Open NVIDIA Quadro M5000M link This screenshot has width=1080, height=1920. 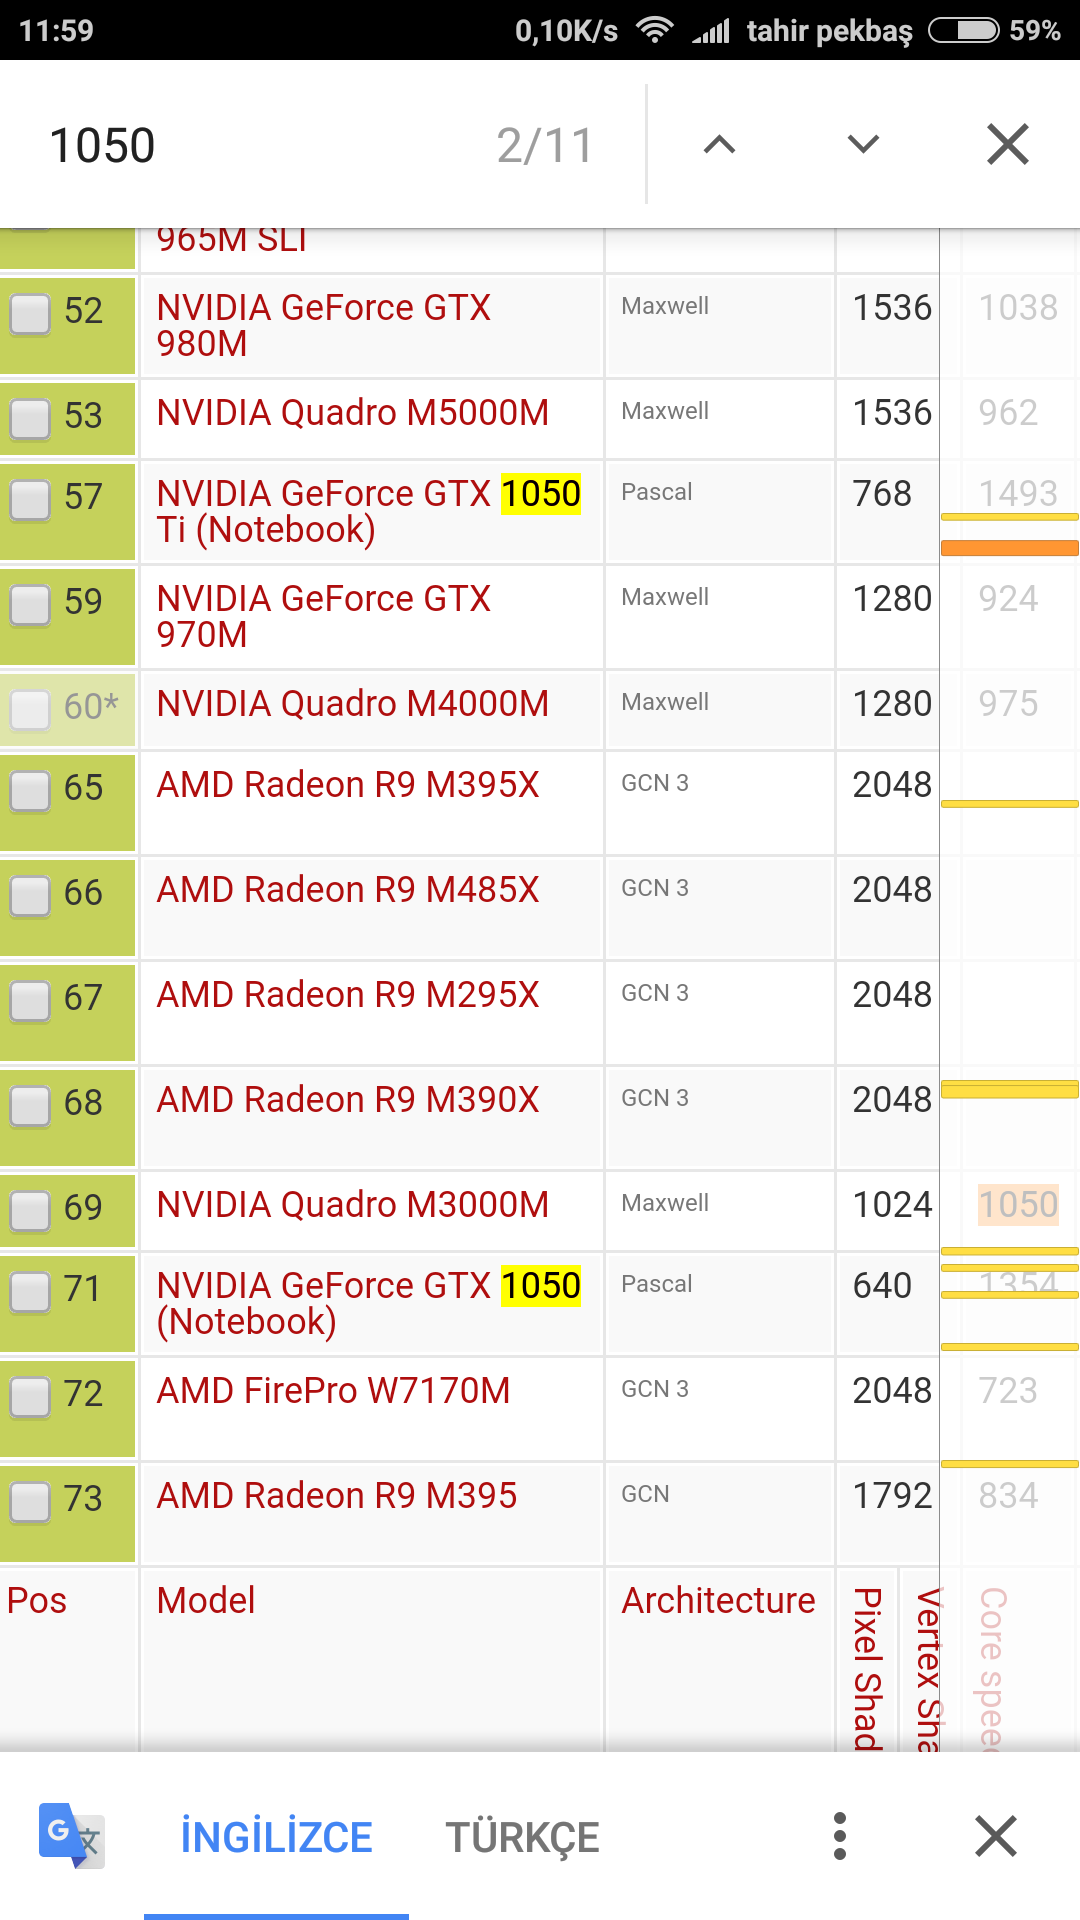(x=353, y=412)
